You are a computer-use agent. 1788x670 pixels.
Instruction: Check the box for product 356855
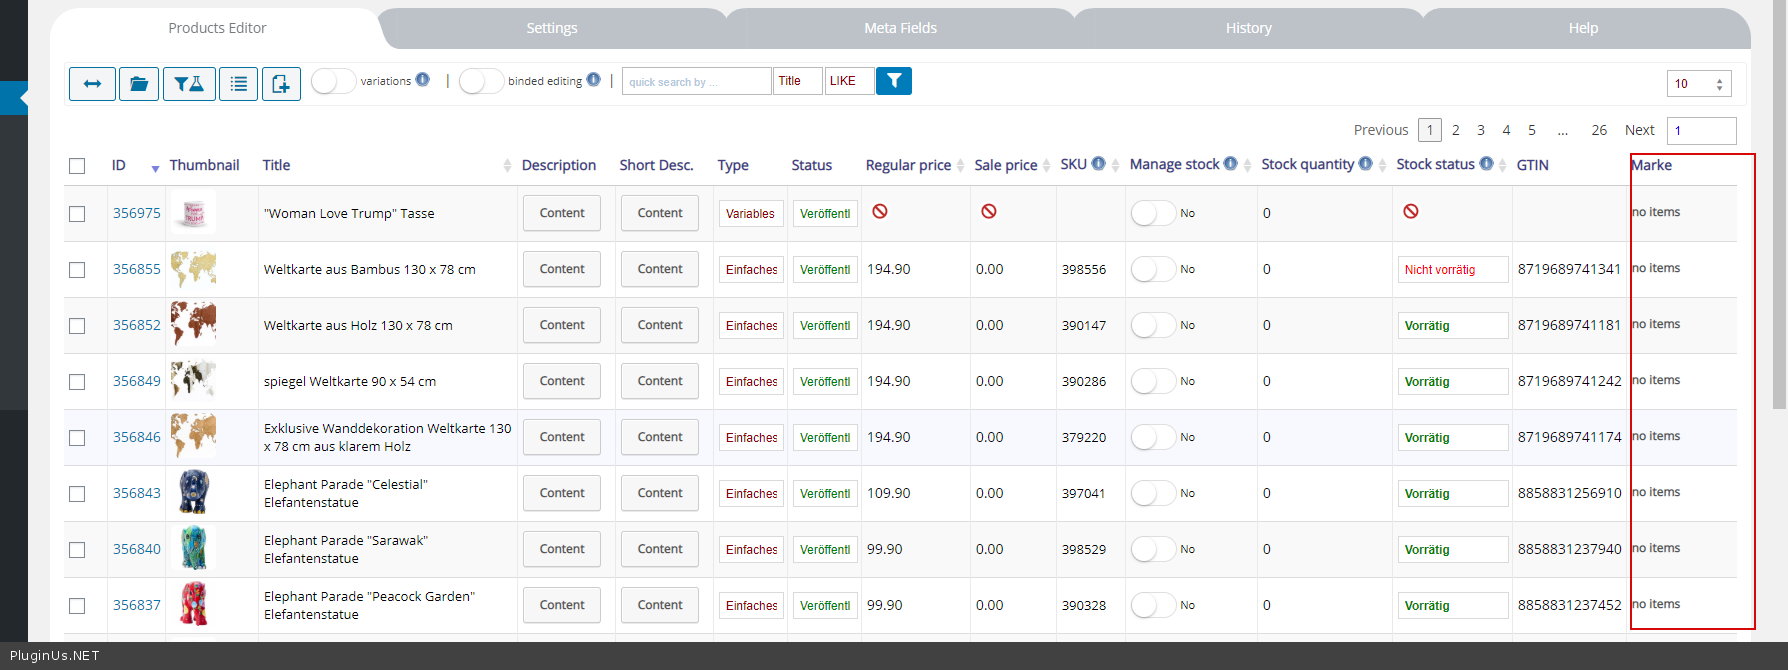coord(77,270)
